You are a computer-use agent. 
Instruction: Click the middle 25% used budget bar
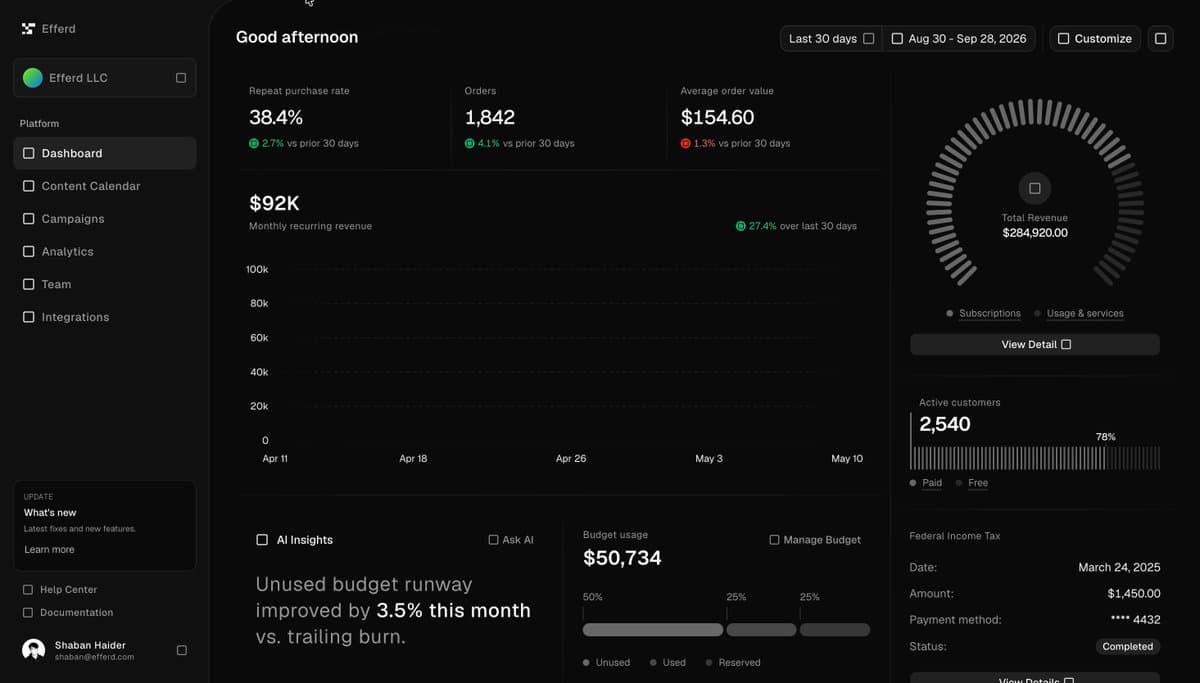coord(762,630)
